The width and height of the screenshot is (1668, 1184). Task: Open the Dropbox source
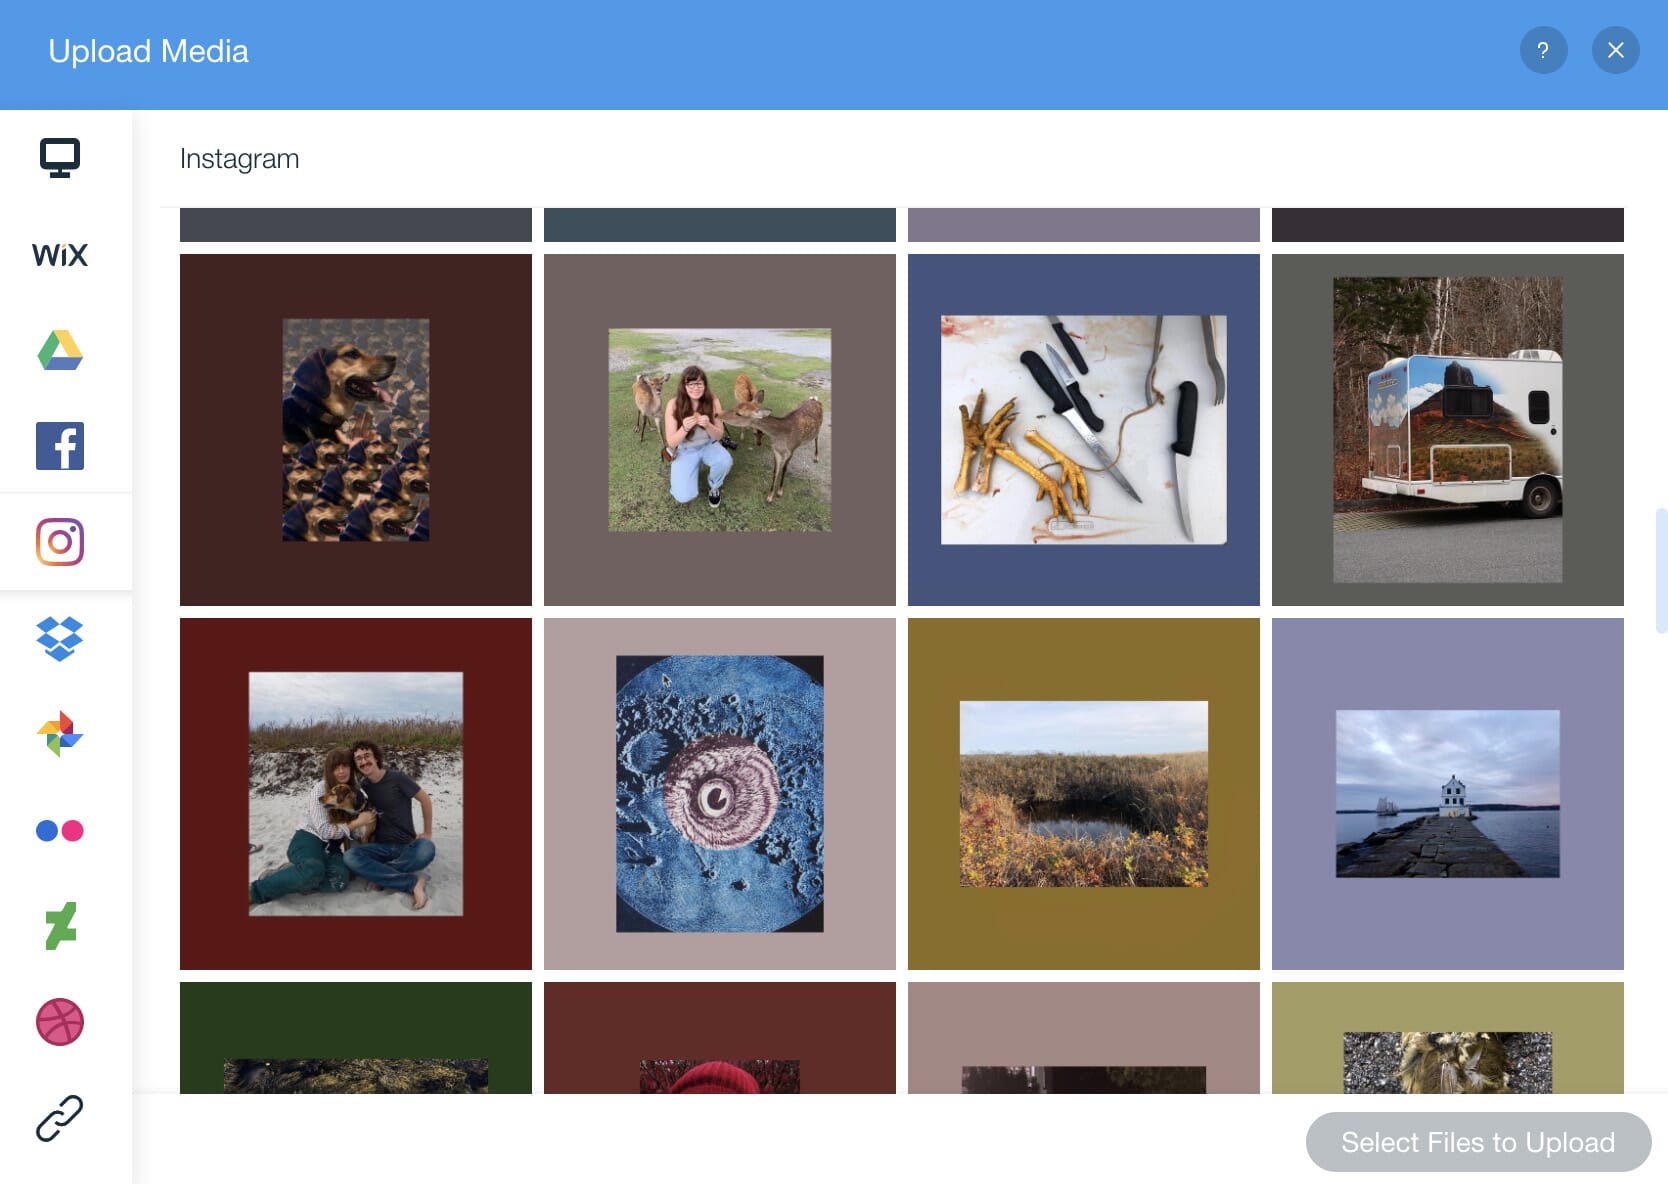[60, 638]
